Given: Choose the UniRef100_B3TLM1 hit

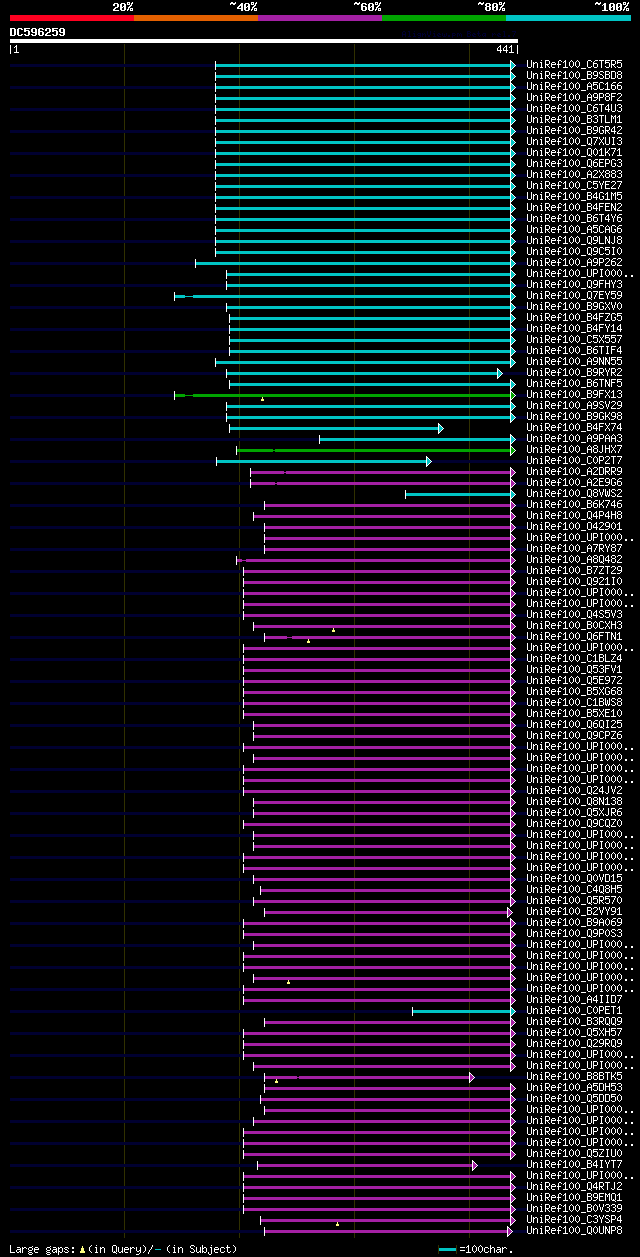Looking at the screenshot, I should click(574, 119).
